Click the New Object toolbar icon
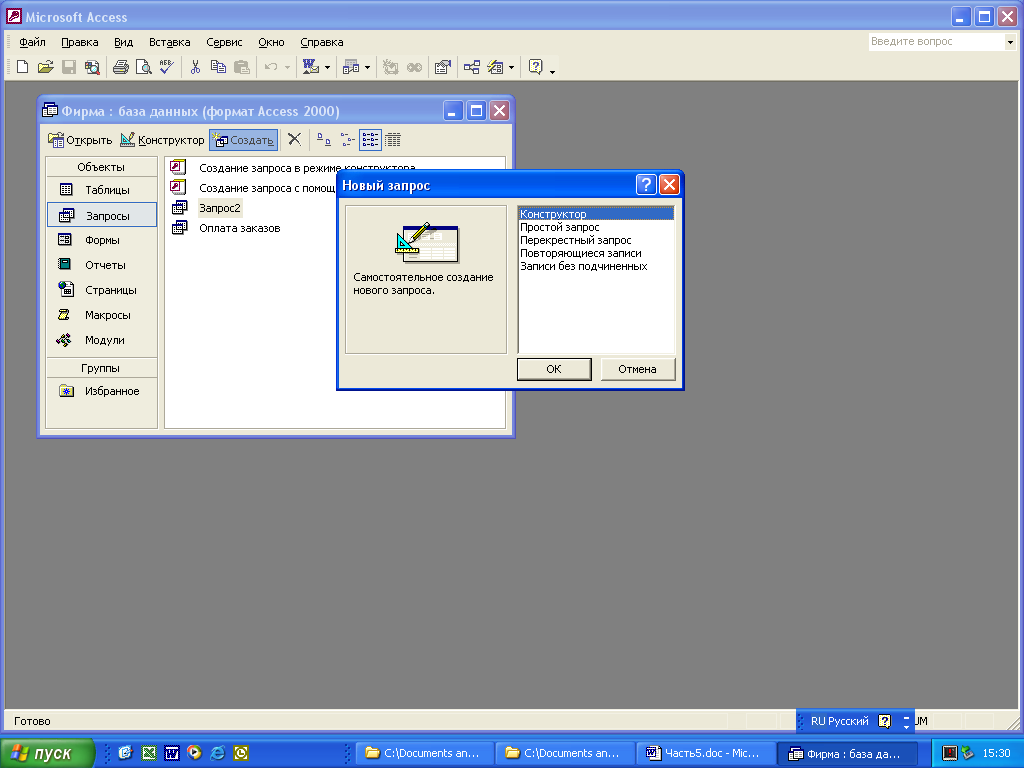Image resolution: width=1024 pixels, height=768 pixels. pos(496,67)
